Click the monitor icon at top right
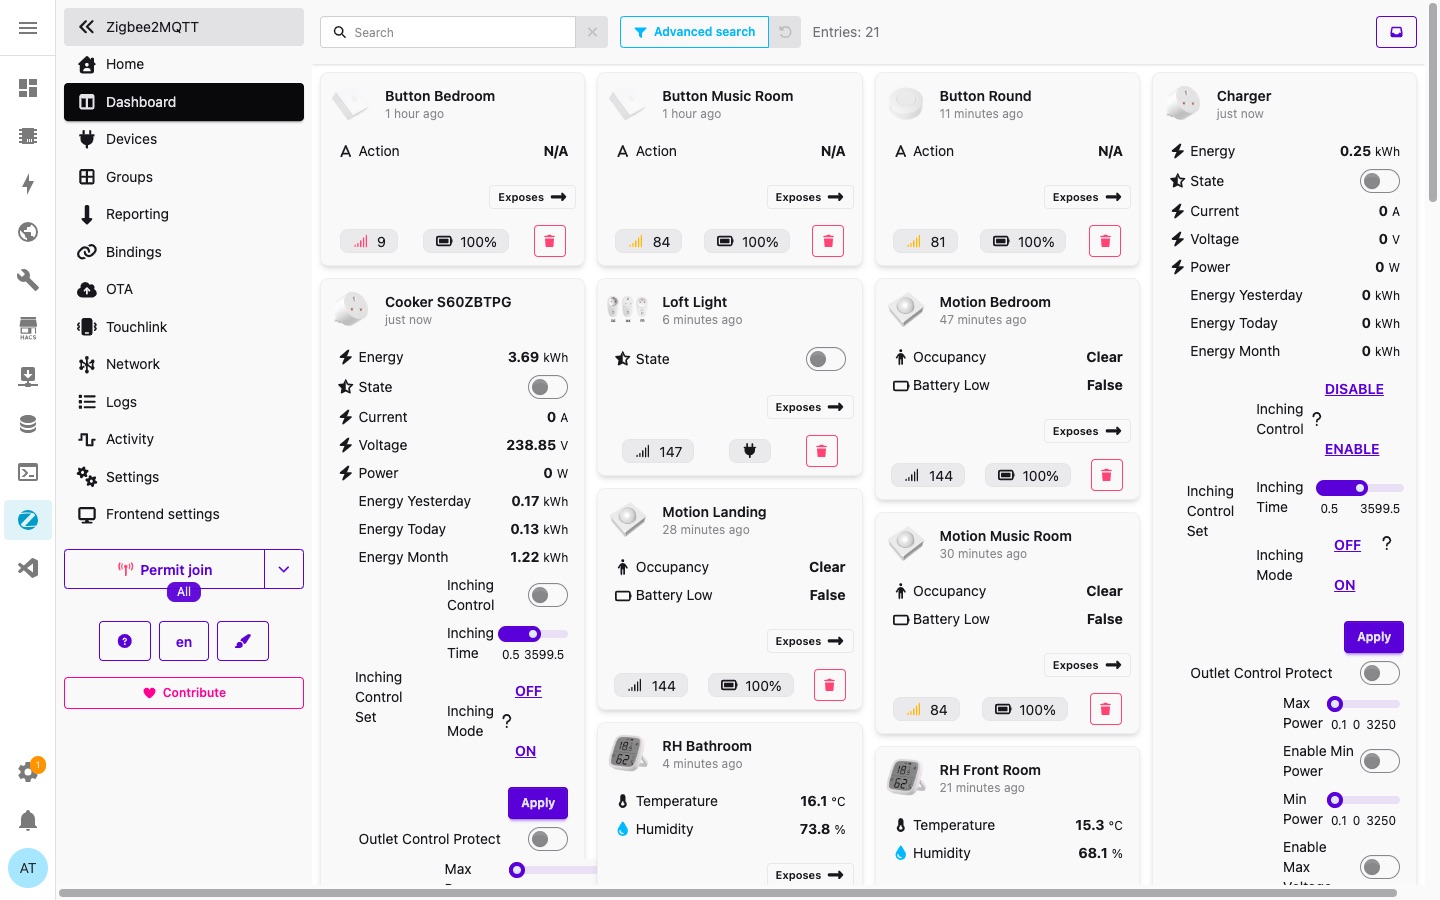 (1396, 31)
